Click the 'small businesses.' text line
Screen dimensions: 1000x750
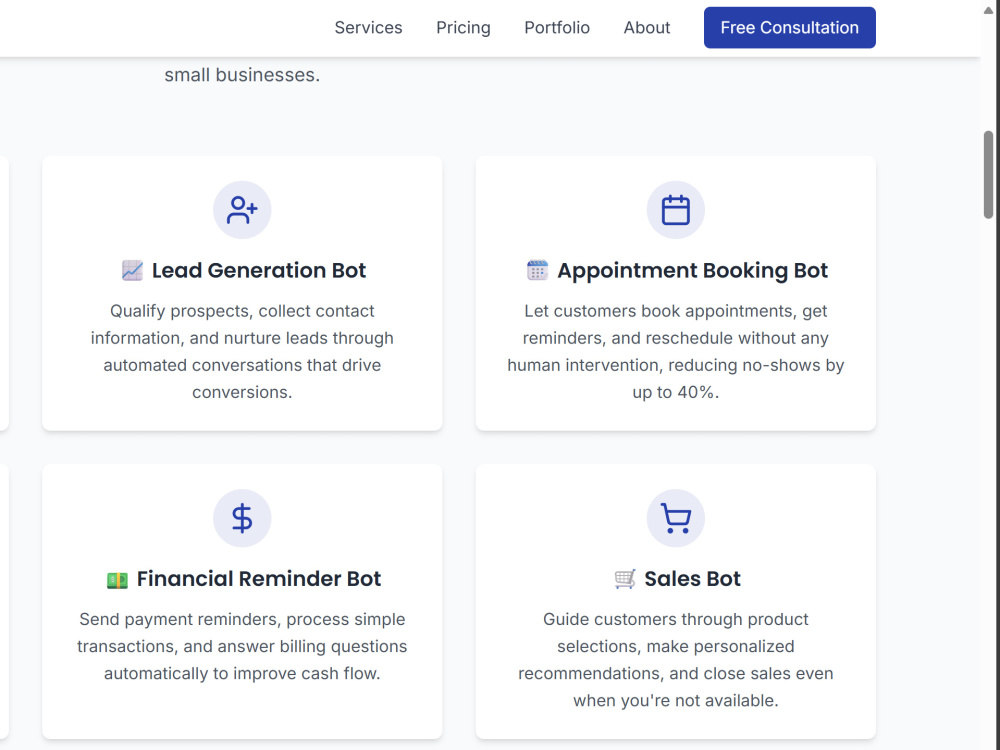point(242,75)
